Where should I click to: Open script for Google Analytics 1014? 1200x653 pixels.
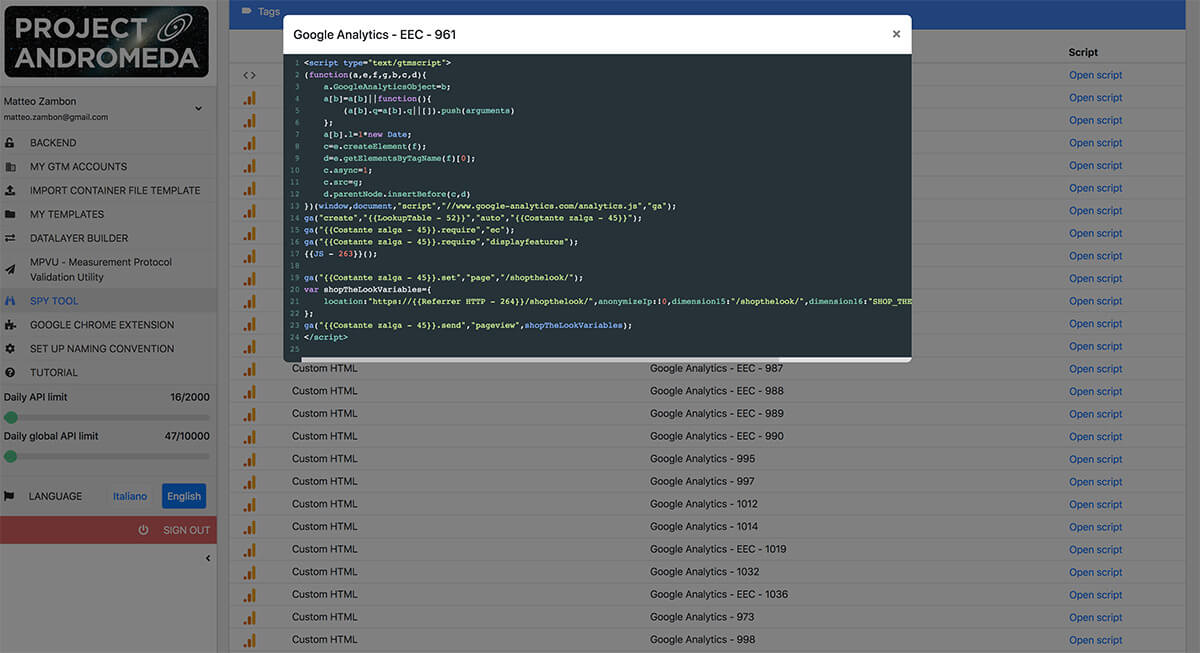[1096, 527]
